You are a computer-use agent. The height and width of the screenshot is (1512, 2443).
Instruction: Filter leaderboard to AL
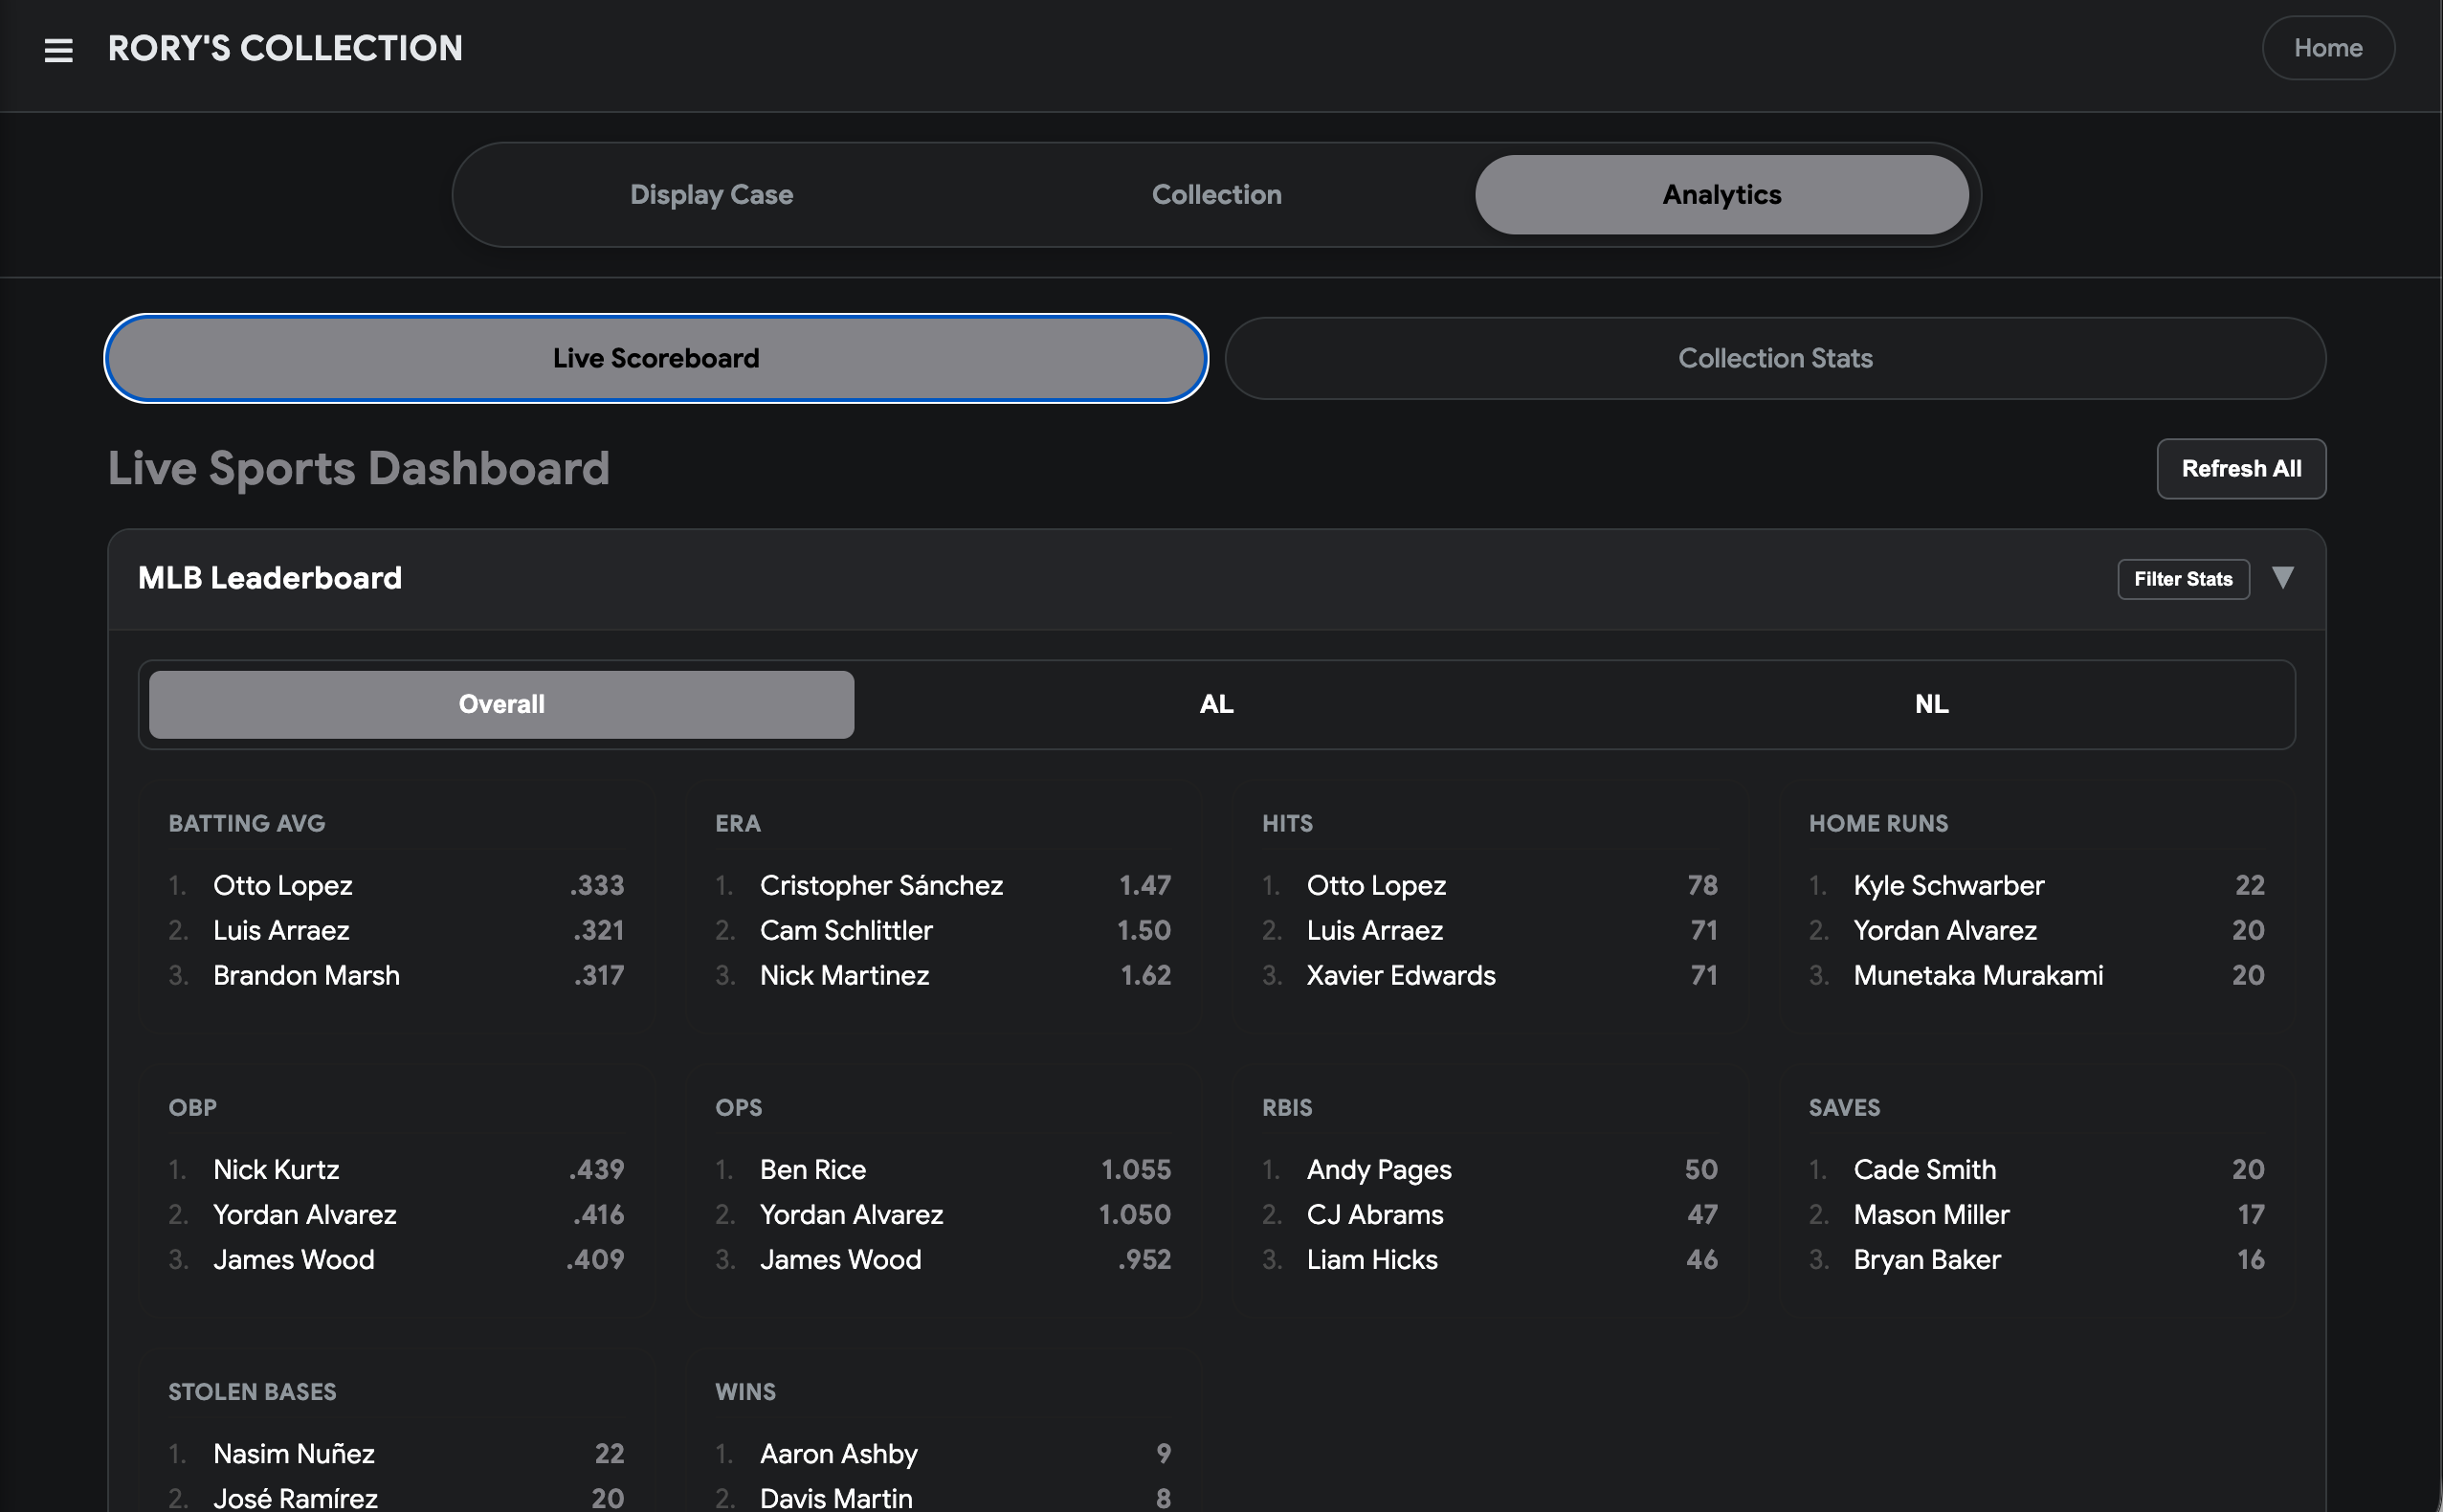coord(1216,704)
